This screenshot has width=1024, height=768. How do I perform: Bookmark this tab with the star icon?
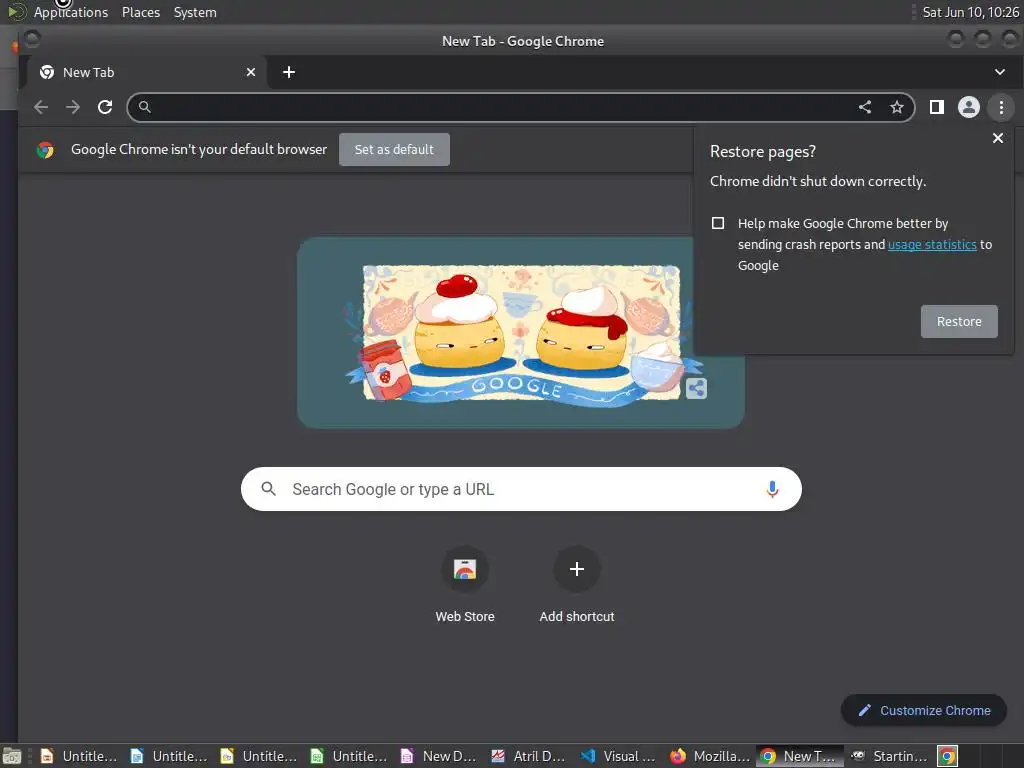click(x=897, y=107)
